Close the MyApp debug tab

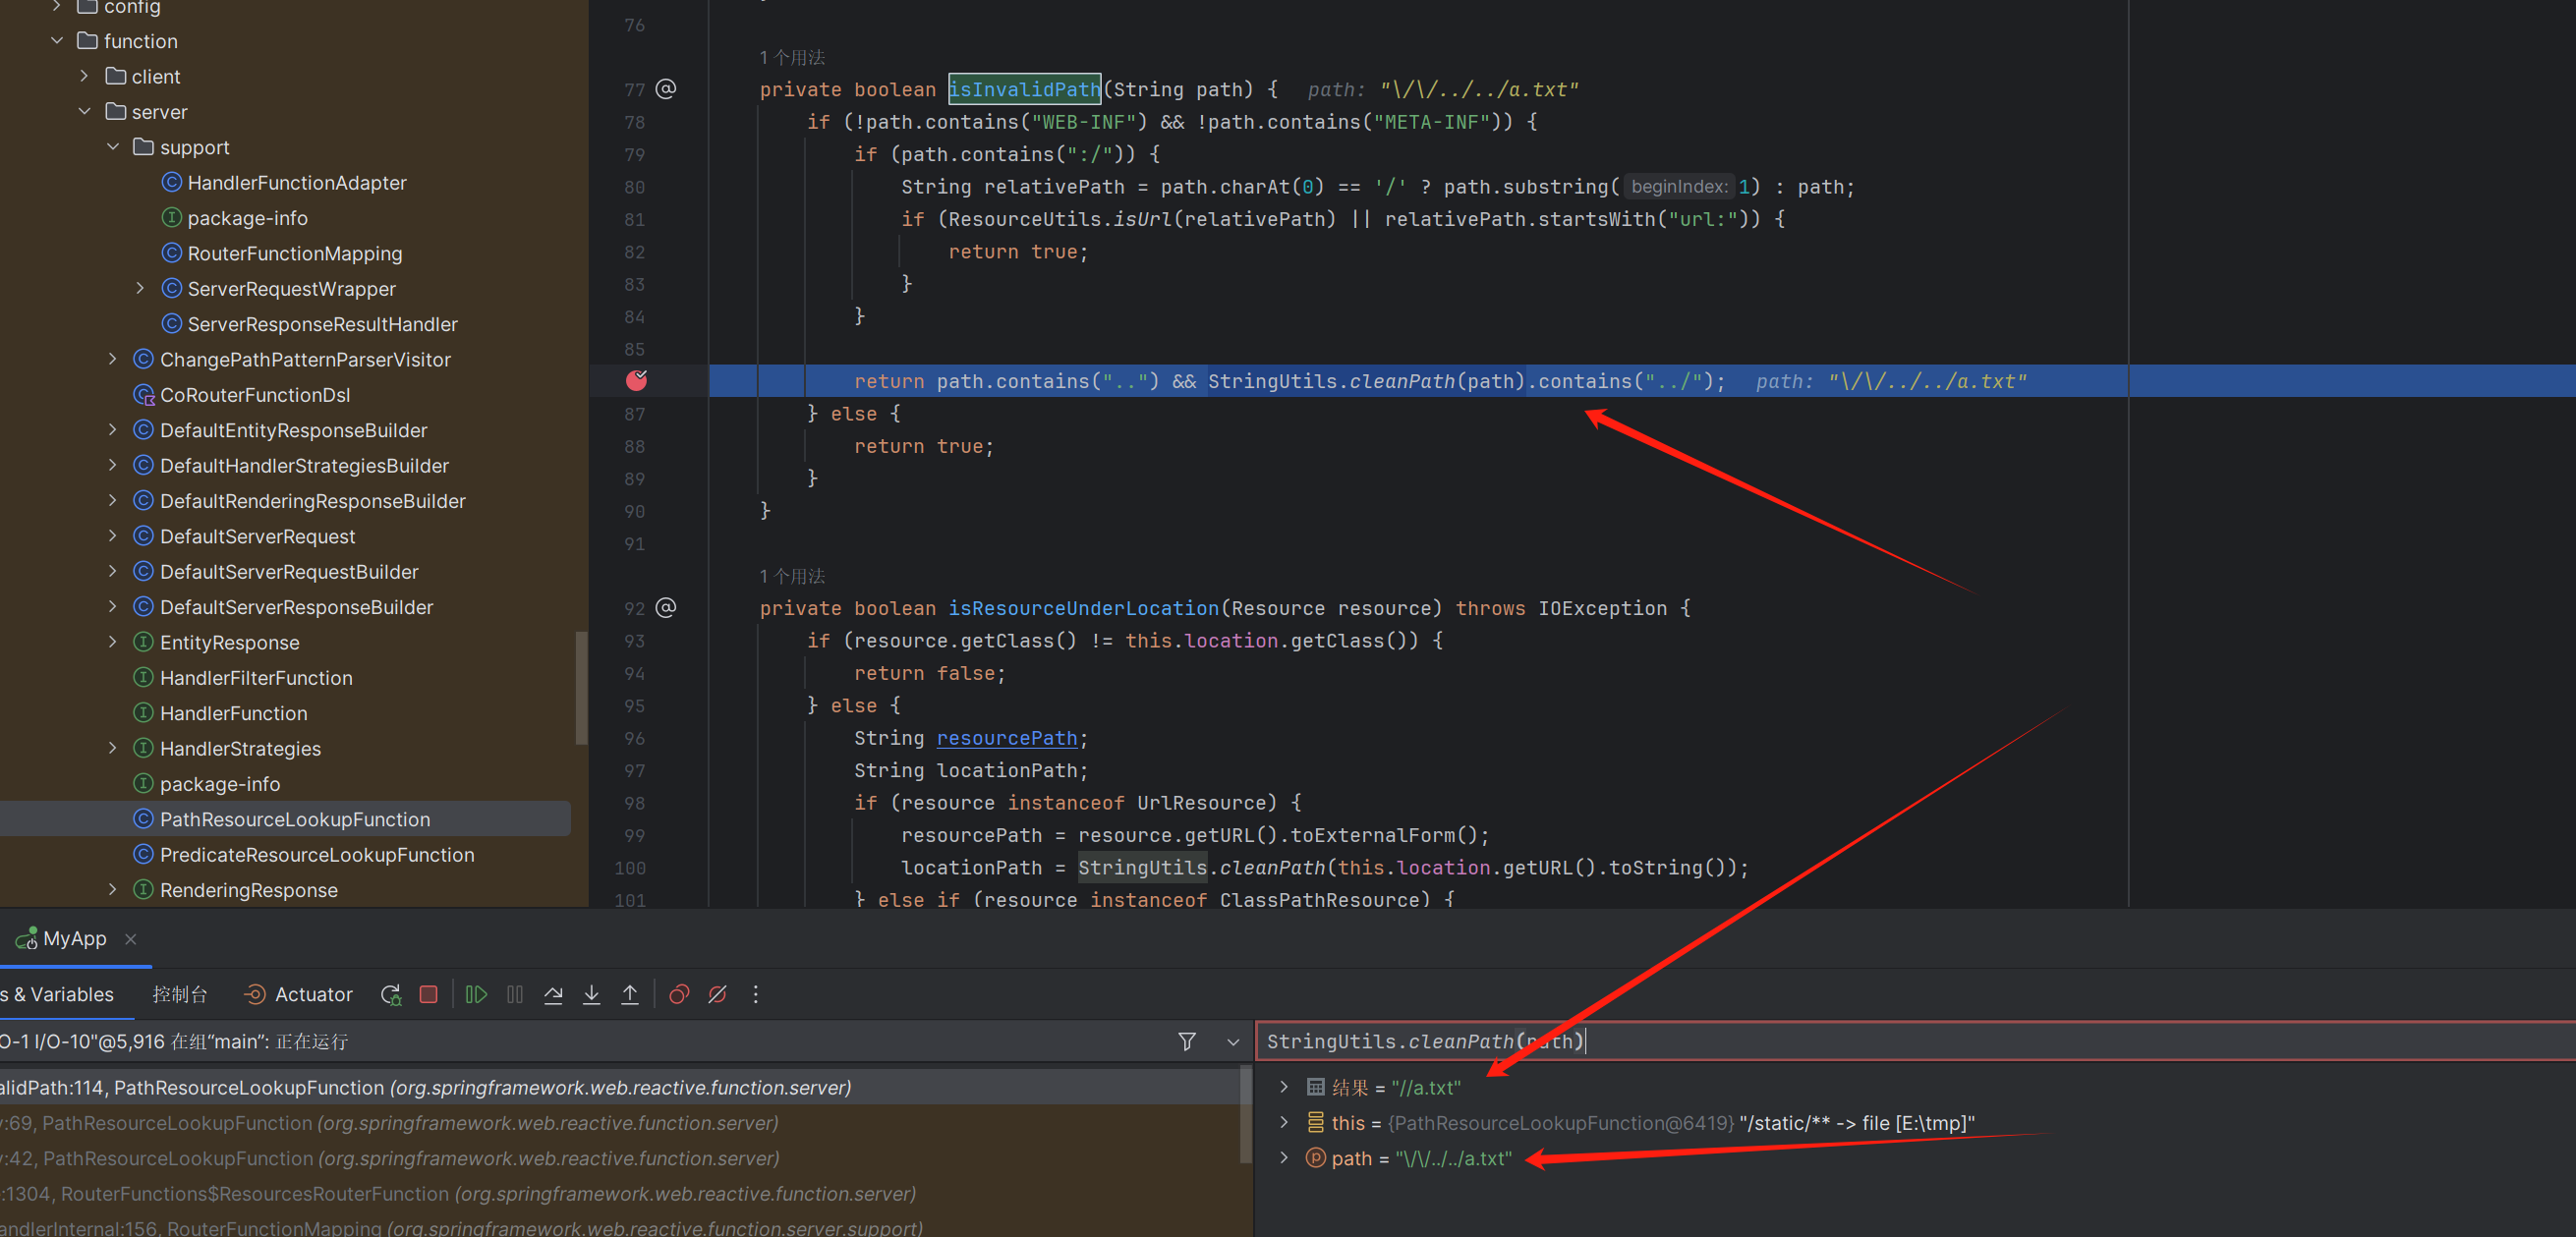(130, 938)
